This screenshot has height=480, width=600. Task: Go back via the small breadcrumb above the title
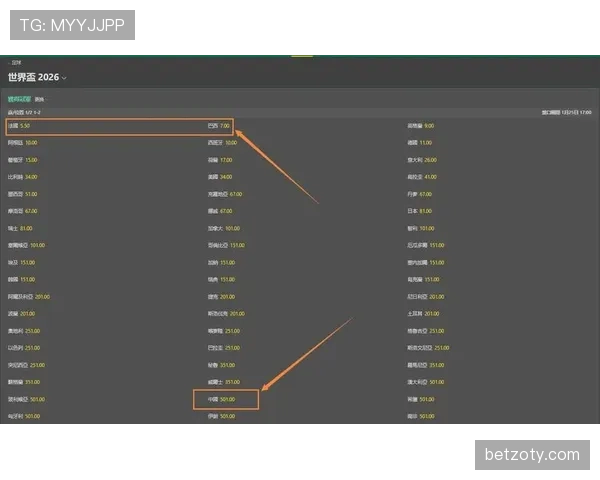coord(15,62)
